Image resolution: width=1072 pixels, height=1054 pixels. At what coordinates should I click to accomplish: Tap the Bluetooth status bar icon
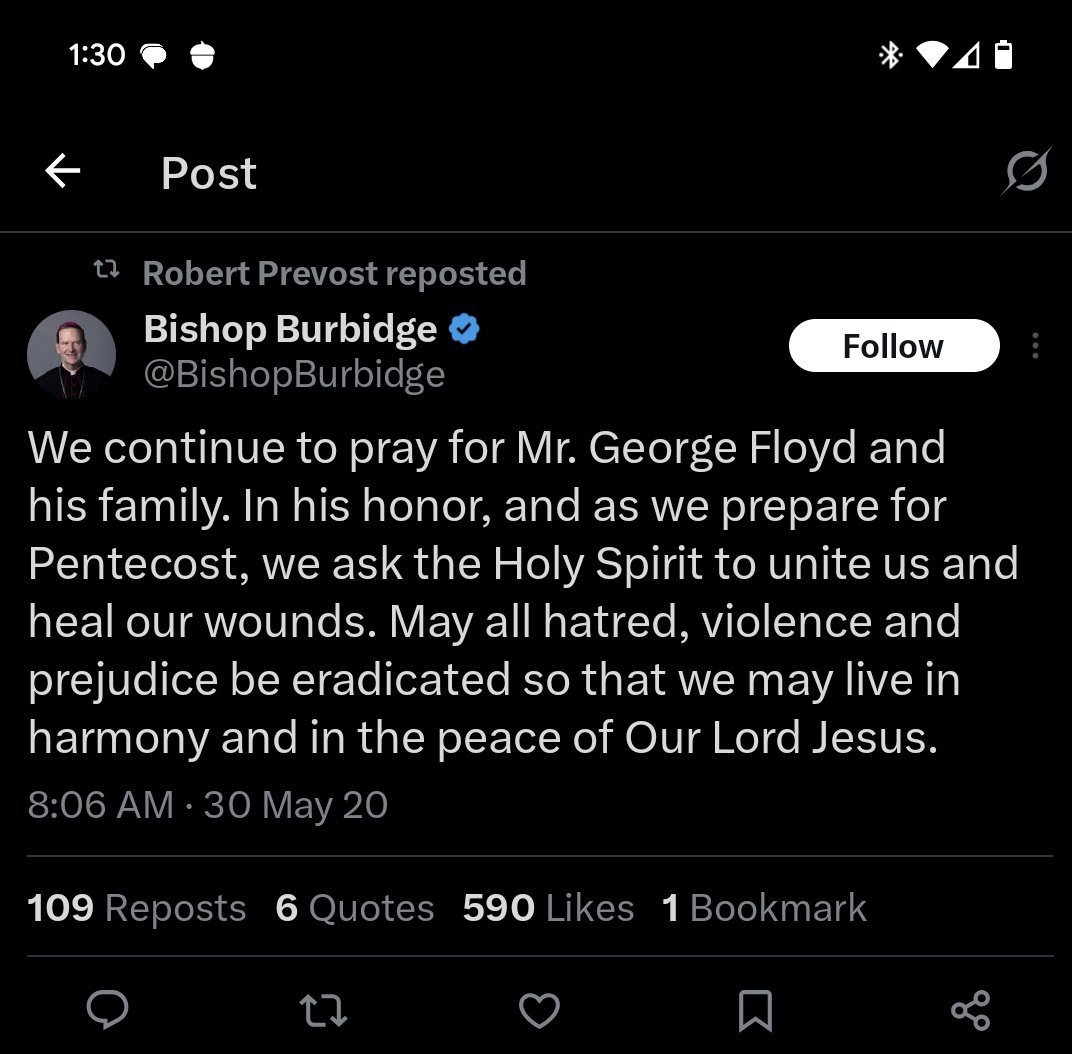(890, 55)
